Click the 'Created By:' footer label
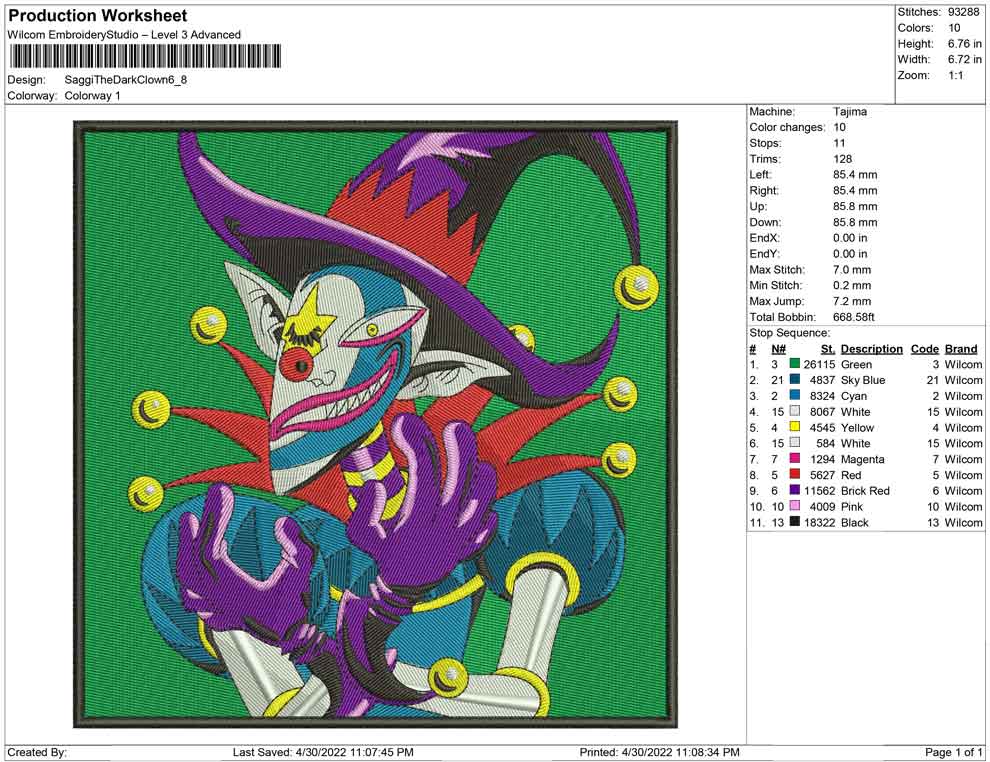Viewport: 990px width, 762px height. pos(37,752)
